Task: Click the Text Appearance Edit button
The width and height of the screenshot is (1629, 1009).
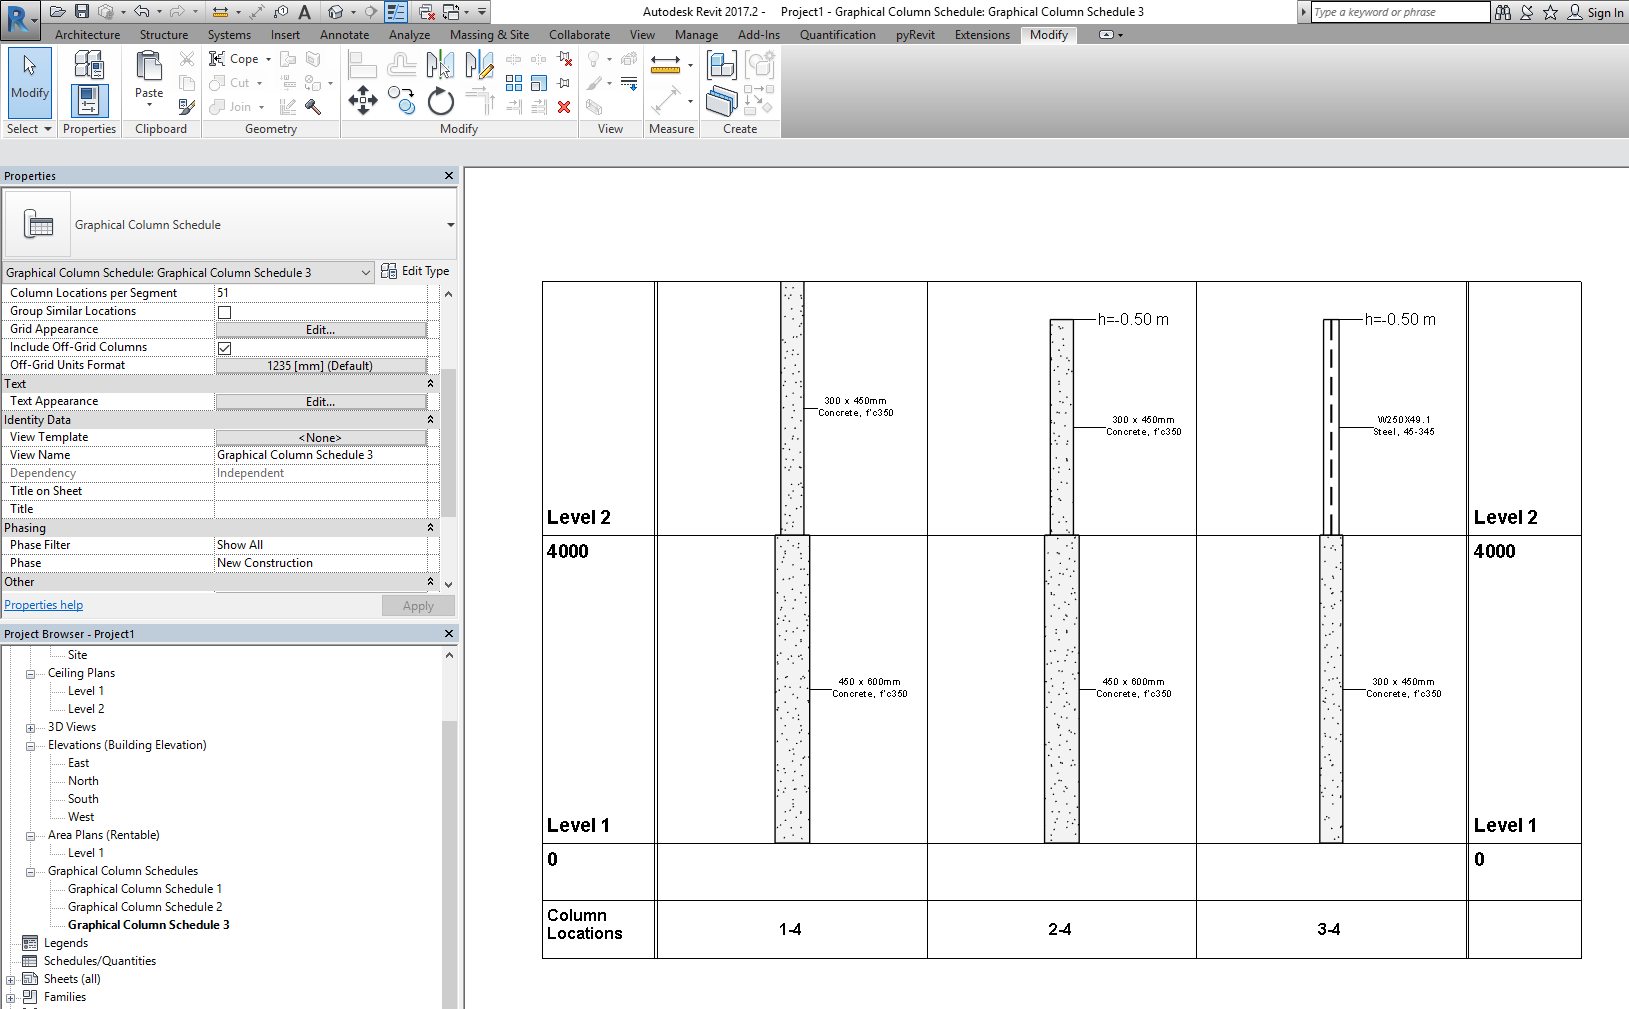Action: click(x=321, y=402)
